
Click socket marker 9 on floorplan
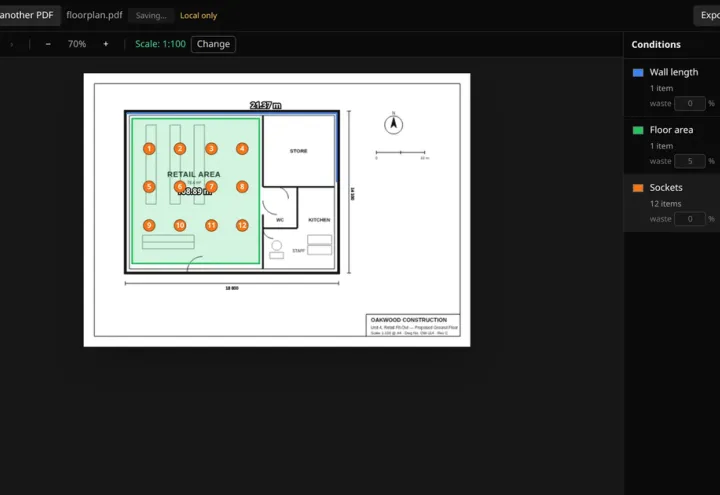pos(149,225)
